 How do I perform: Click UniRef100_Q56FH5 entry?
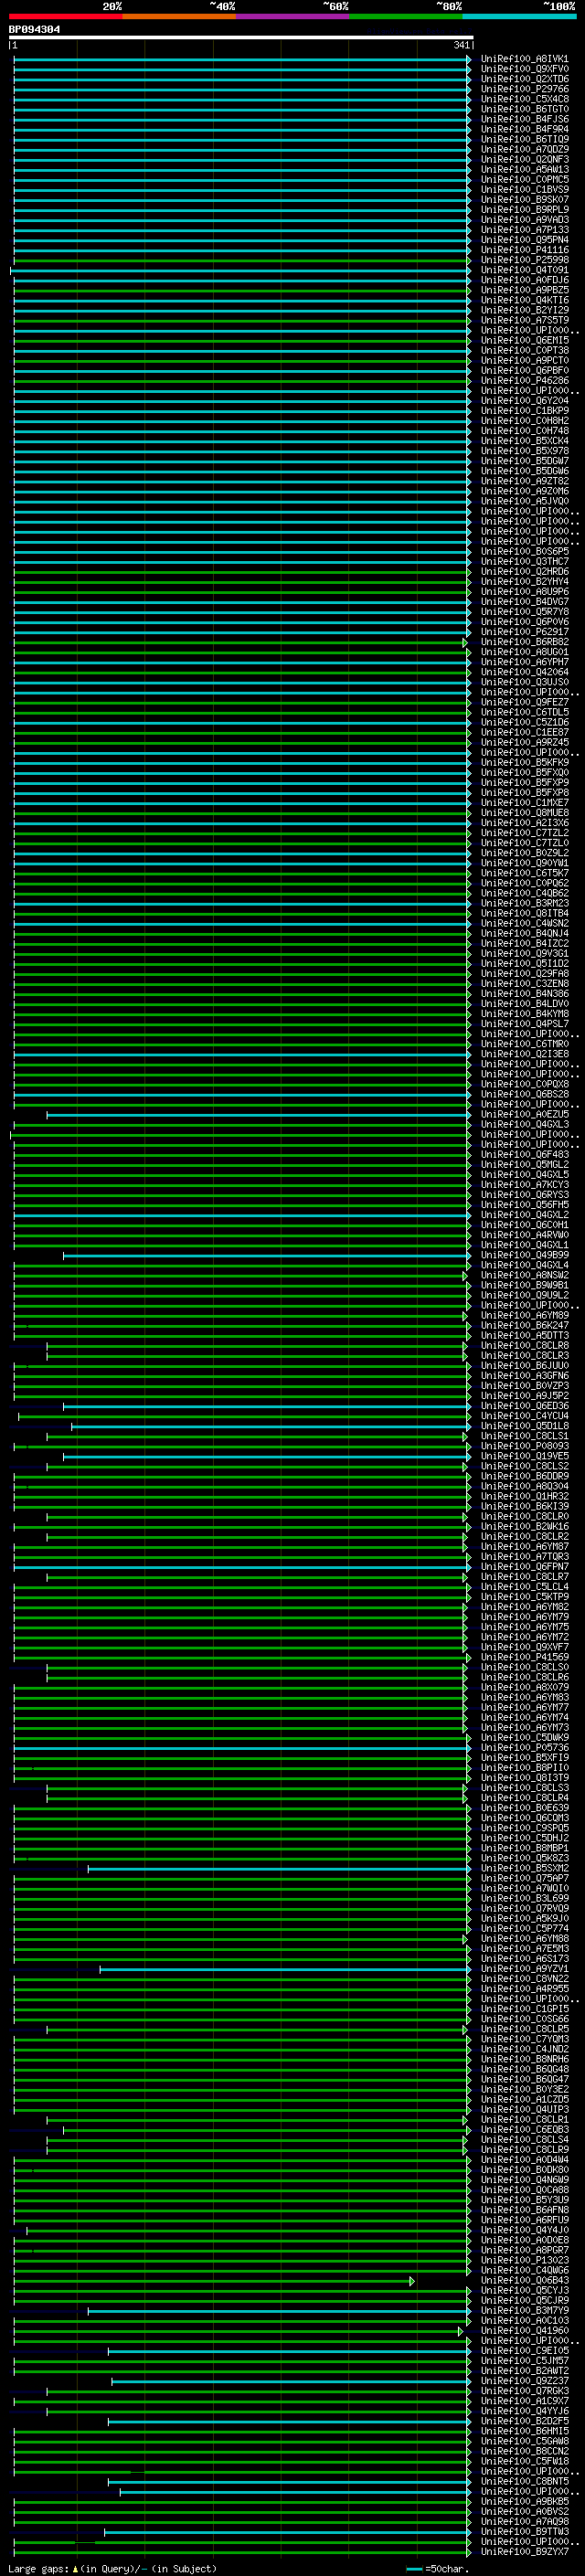coord(525,1205)
